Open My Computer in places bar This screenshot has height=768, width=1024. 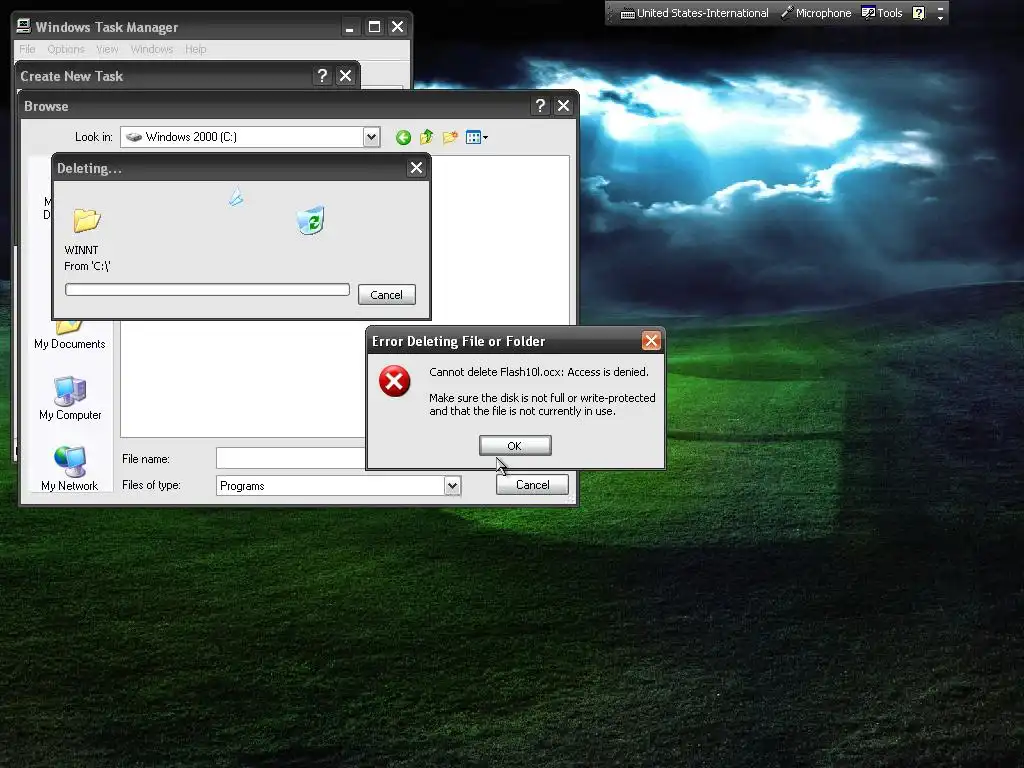click(x=70, y=398)
